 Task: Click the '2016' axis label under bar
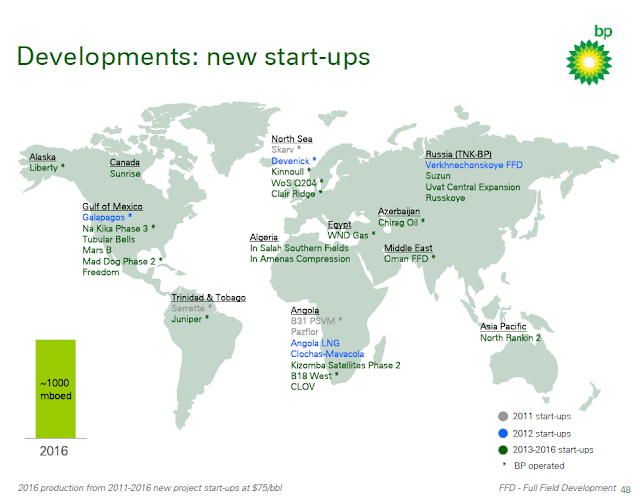[54, 451]
